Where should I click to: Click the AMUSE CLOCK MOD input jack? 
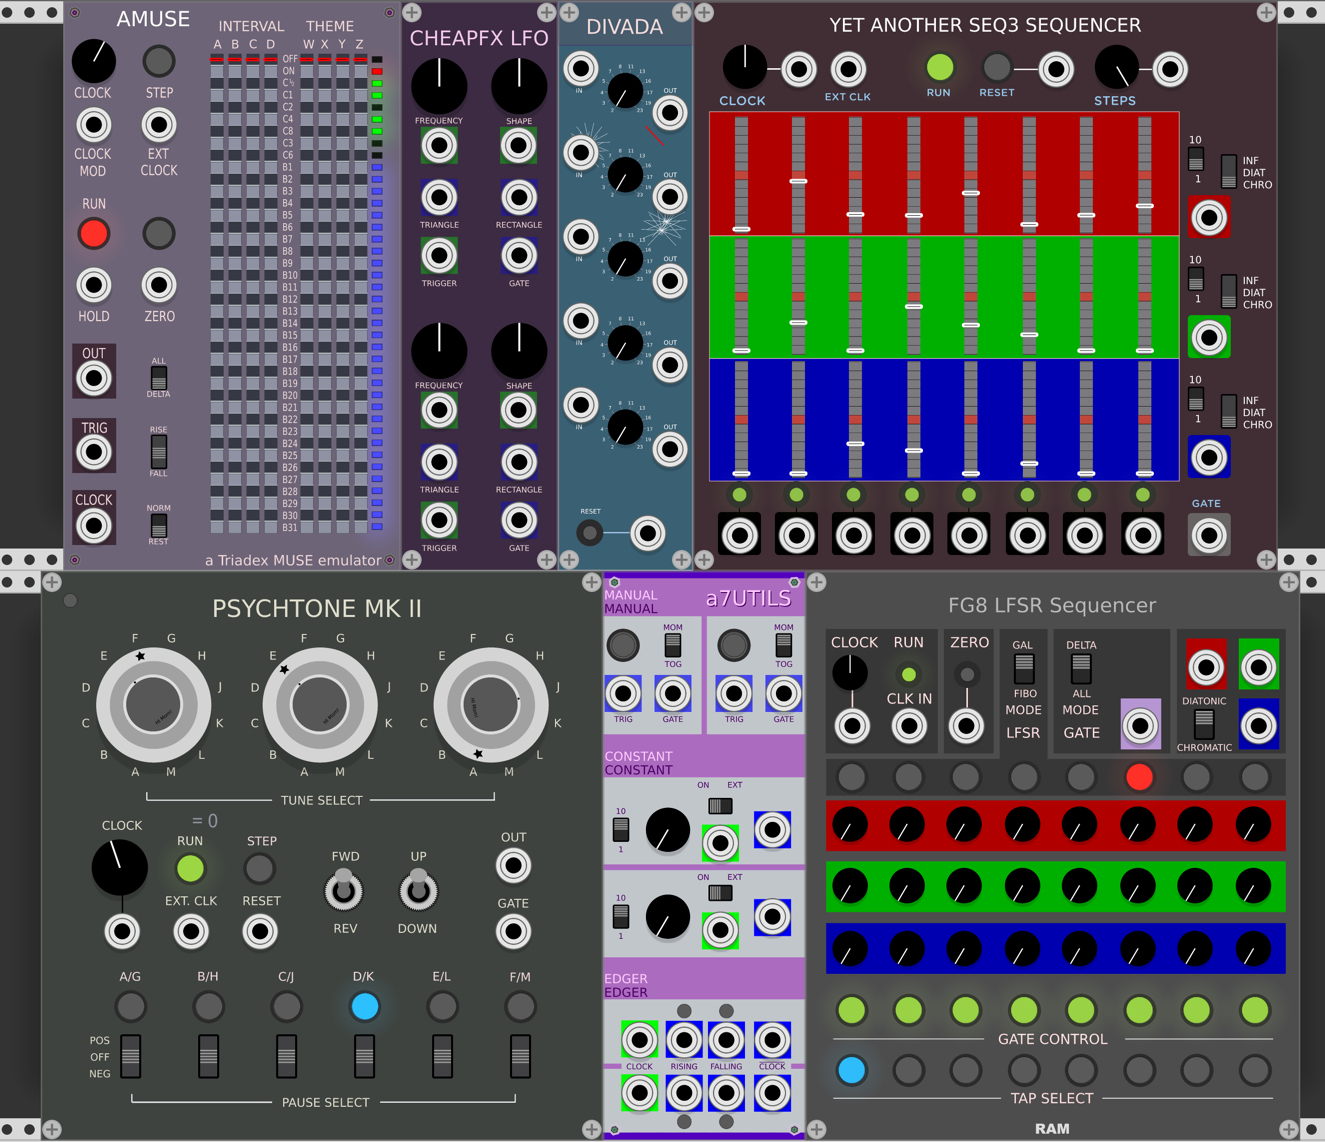(93, 126)
